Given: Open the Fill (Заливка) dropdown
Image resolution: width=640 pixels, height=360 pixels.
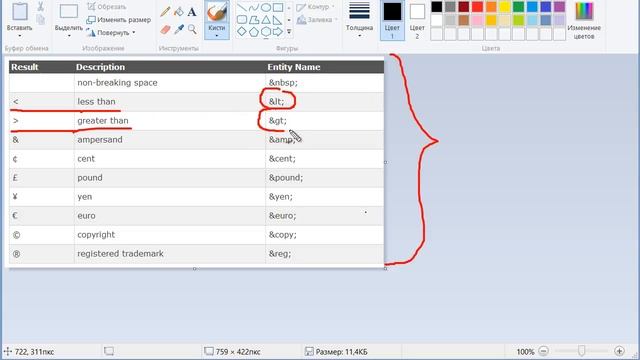Looking at the screenshot, I should tap(336, 19).
